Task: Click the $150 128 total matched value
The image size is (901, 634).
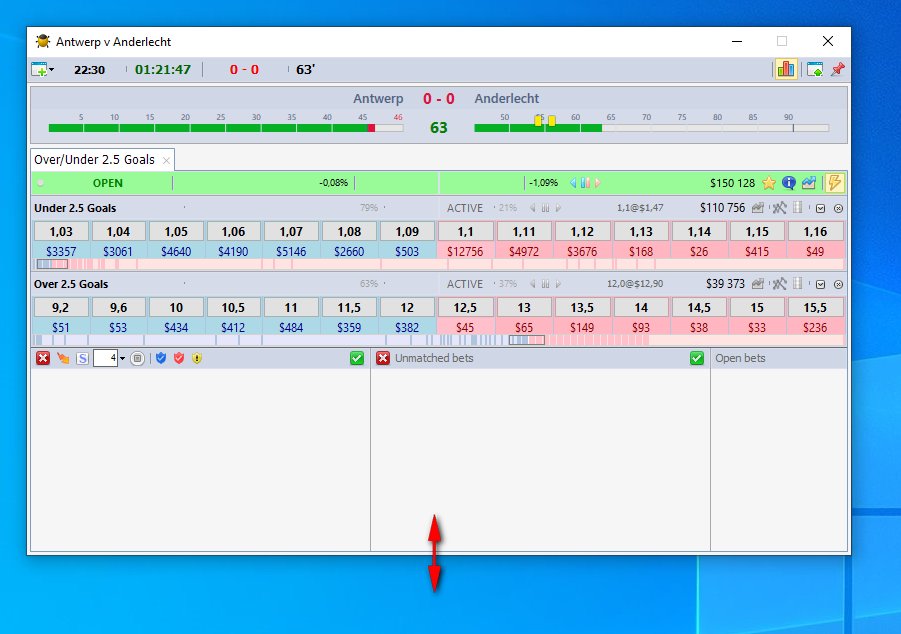Action: pyautogui.click(x=732, y=183)
